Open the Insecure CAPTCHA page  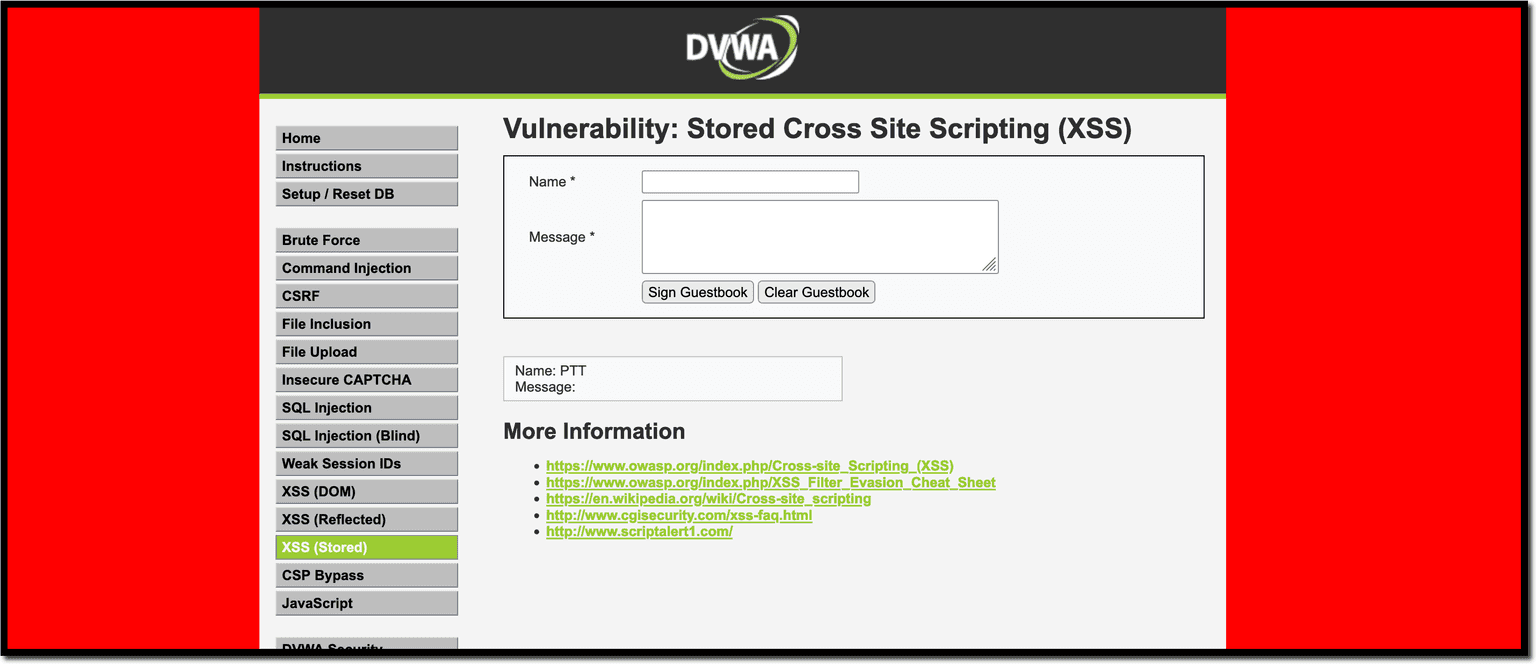pyautogui.click(x=366, y=379)
